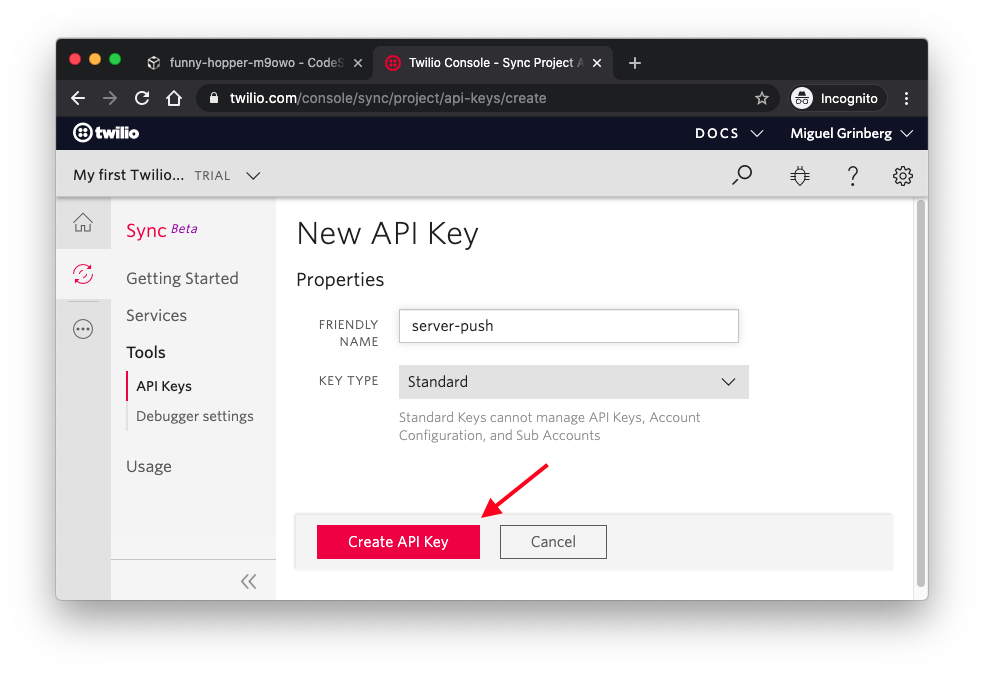Select the Sync product icon in sidebar
The image size is (984, 674).
click(x=83, y=274)
